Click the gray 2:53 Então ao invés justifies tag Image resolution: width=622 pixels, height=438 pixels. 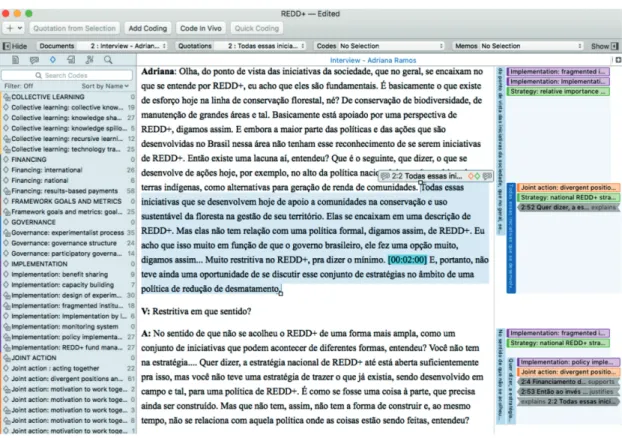568,392
